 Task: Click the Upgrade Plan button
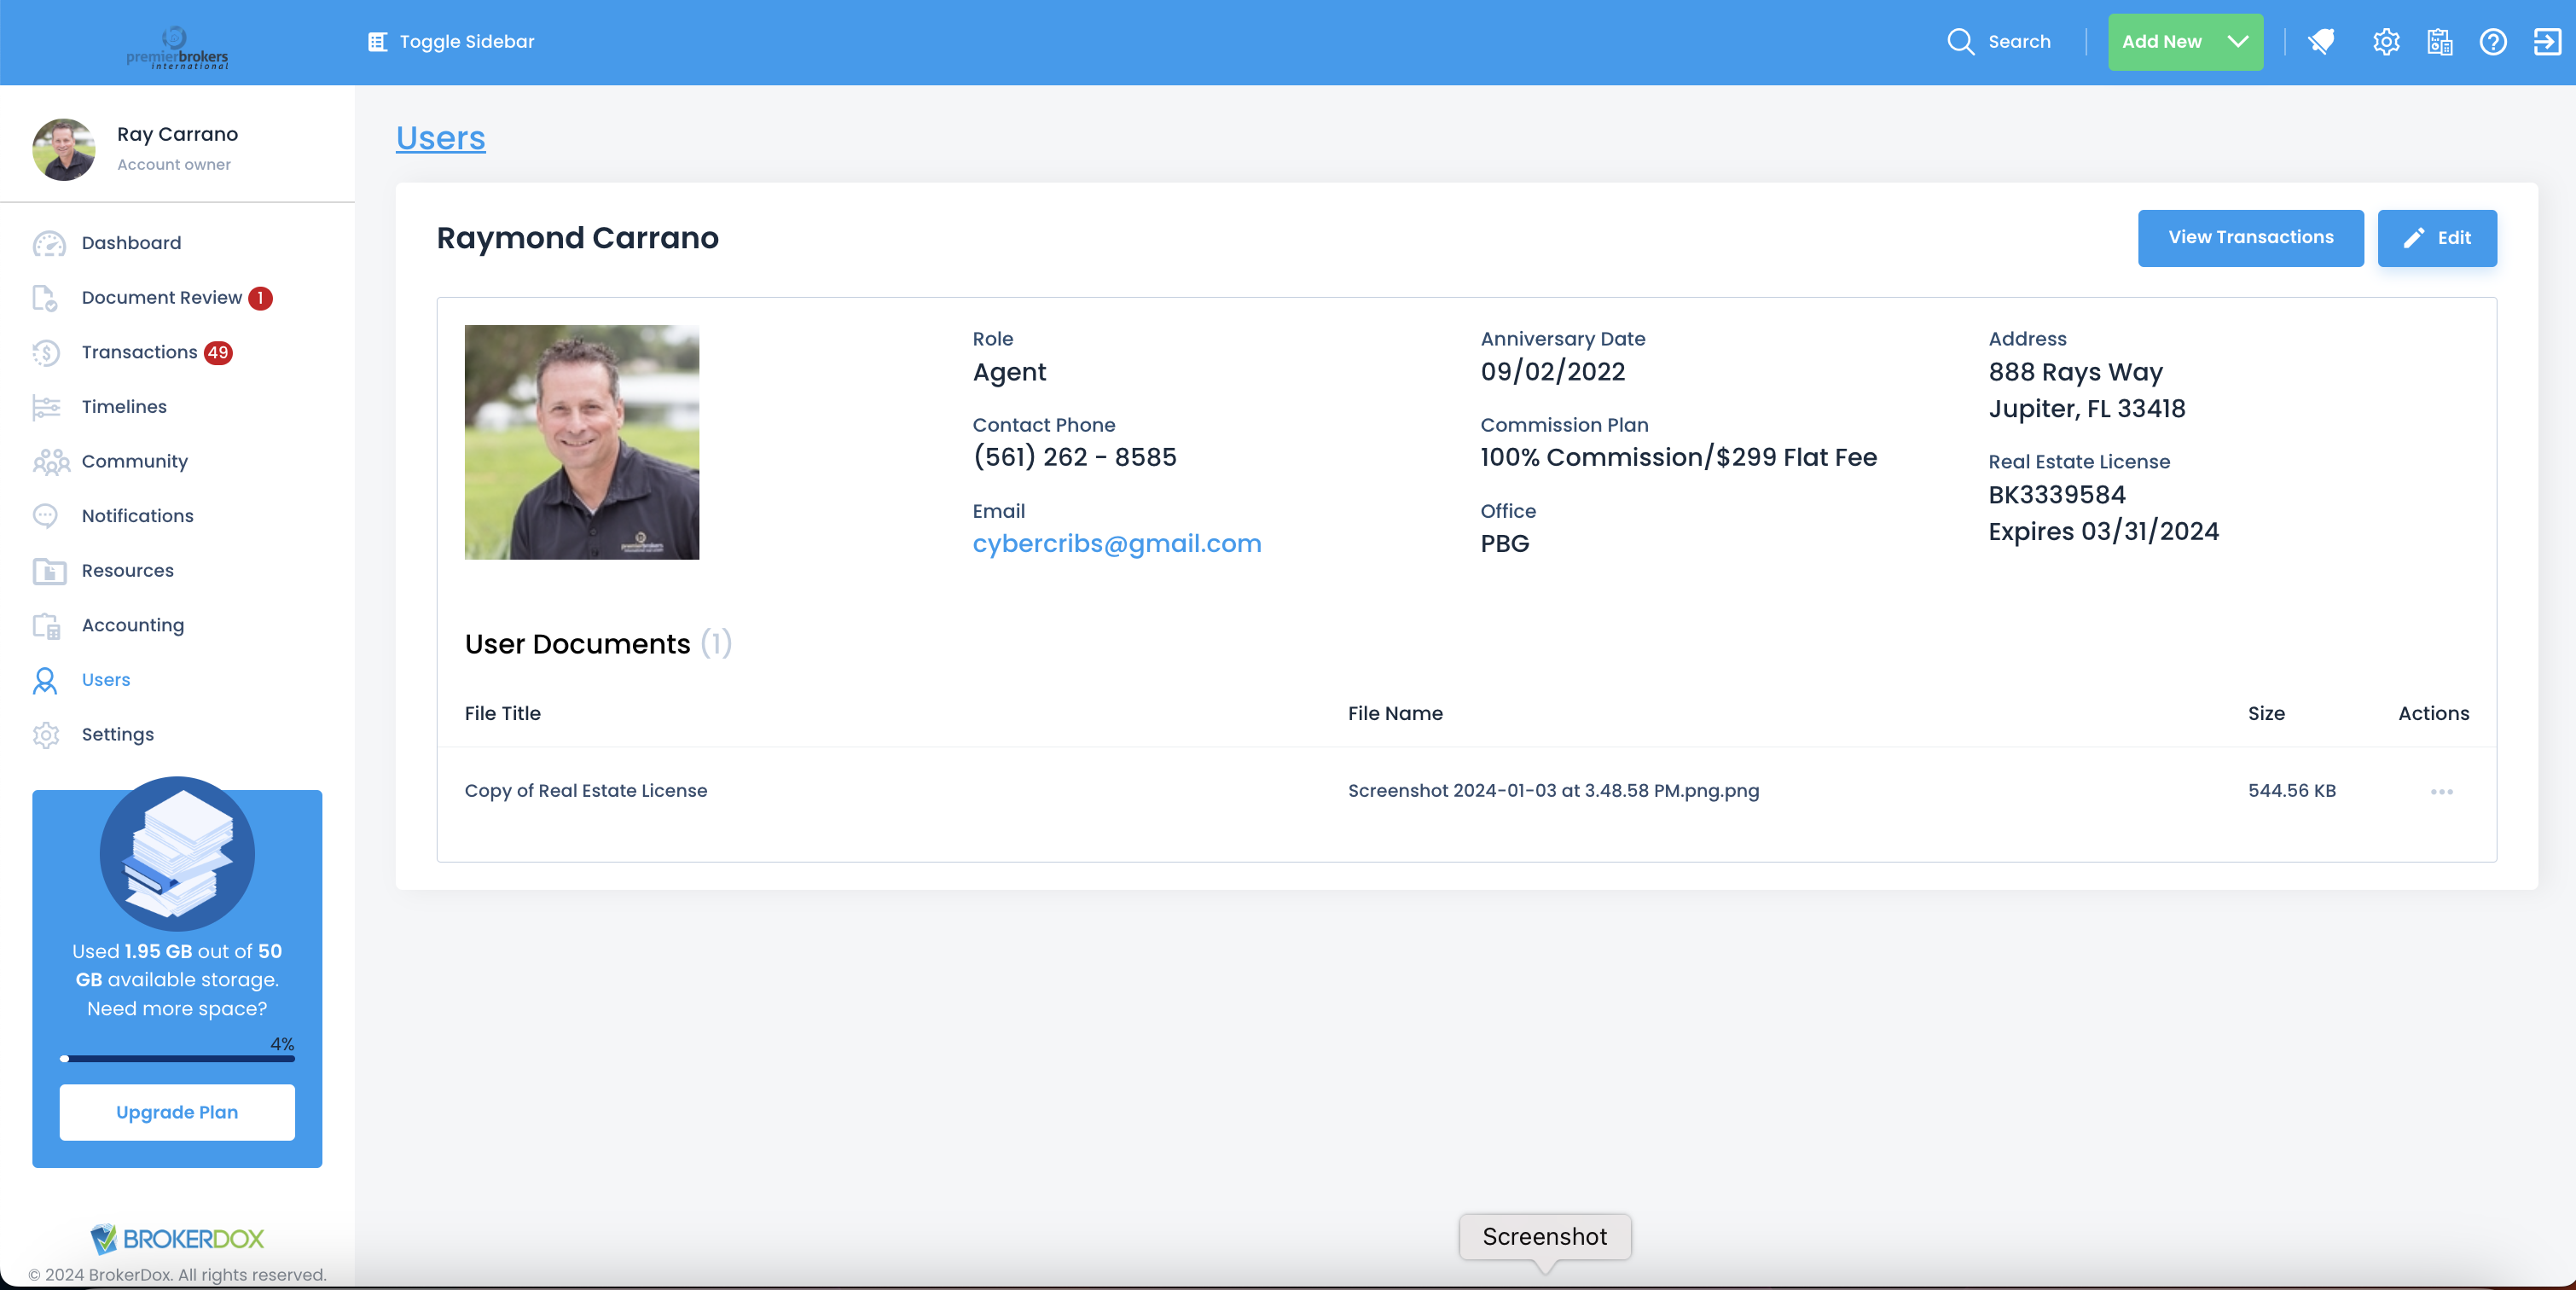(177, 1112)
